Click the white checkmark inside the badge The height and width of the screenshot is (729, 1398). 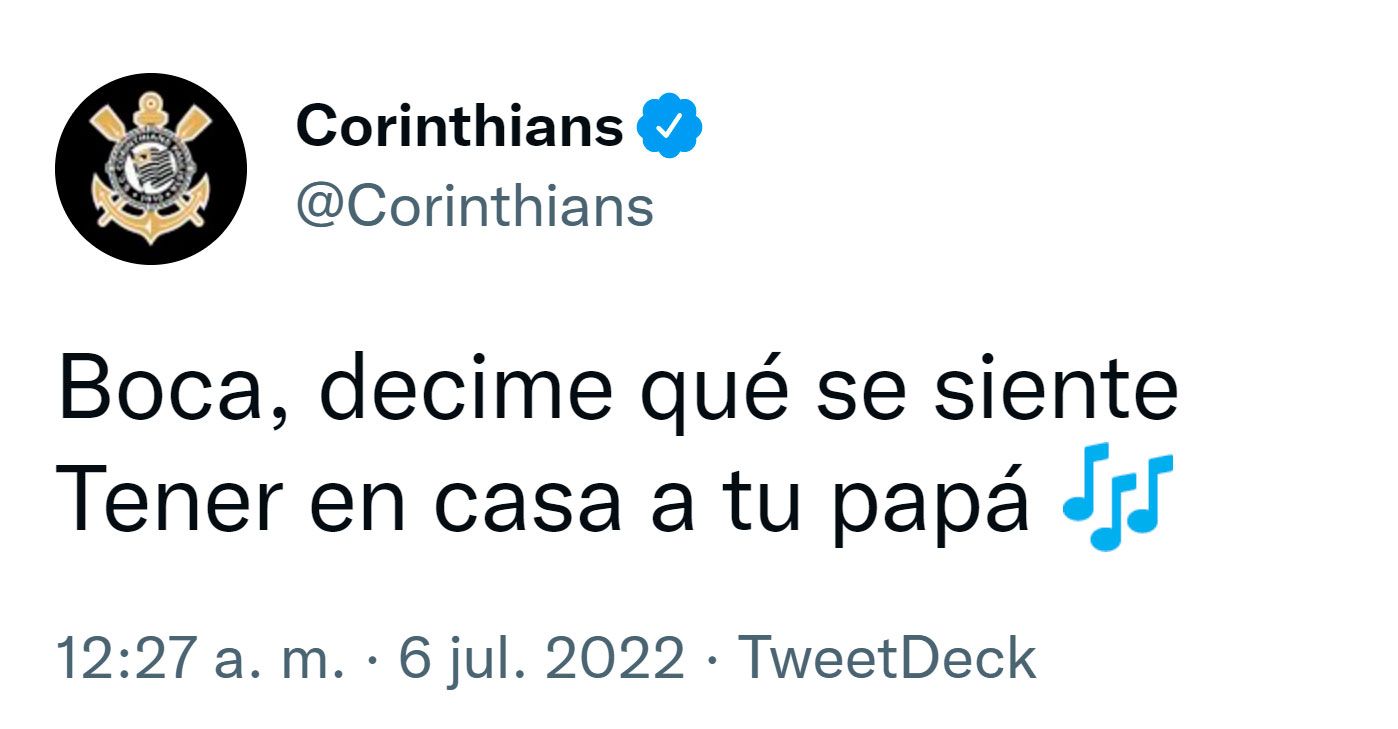point(671,127)
